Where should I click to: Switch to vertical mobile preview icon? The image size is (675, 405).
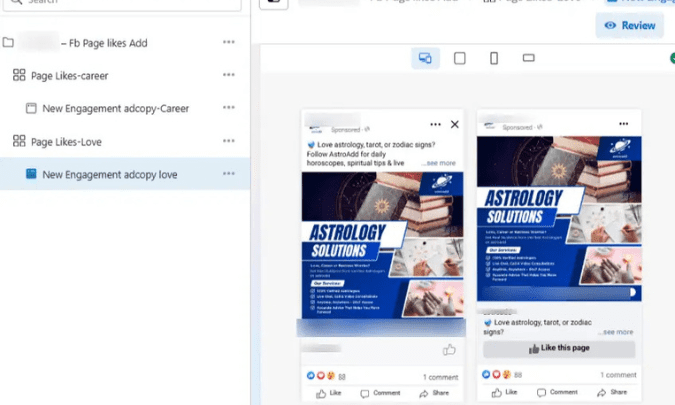(494, 58)
